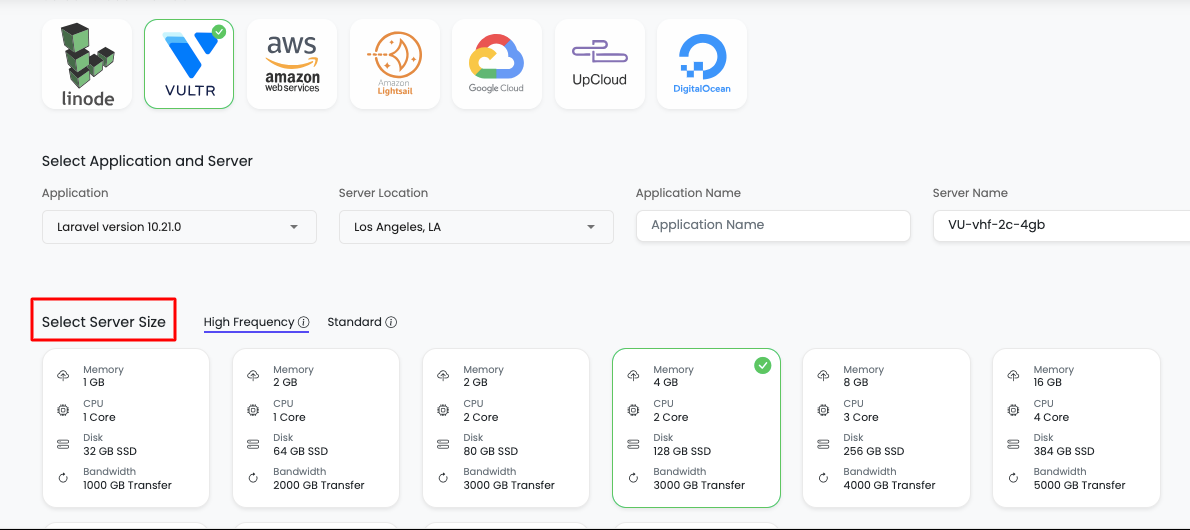Select the 16 GB memory 4 Core plan

tap(1076, 428)
